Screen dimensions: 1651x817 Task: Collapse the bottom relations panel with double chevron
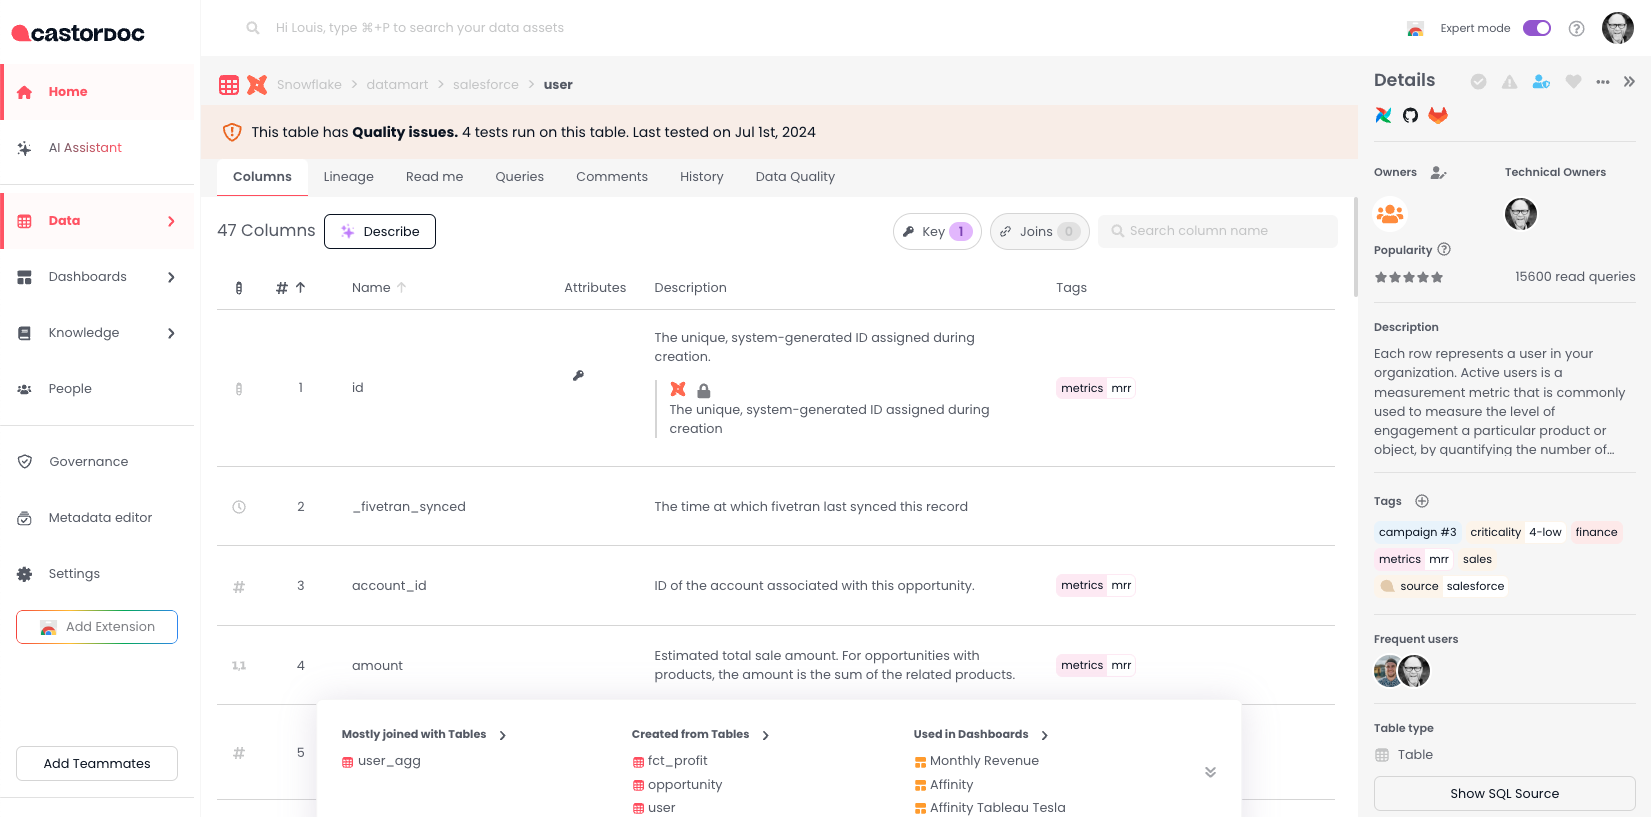(1210, 772)
